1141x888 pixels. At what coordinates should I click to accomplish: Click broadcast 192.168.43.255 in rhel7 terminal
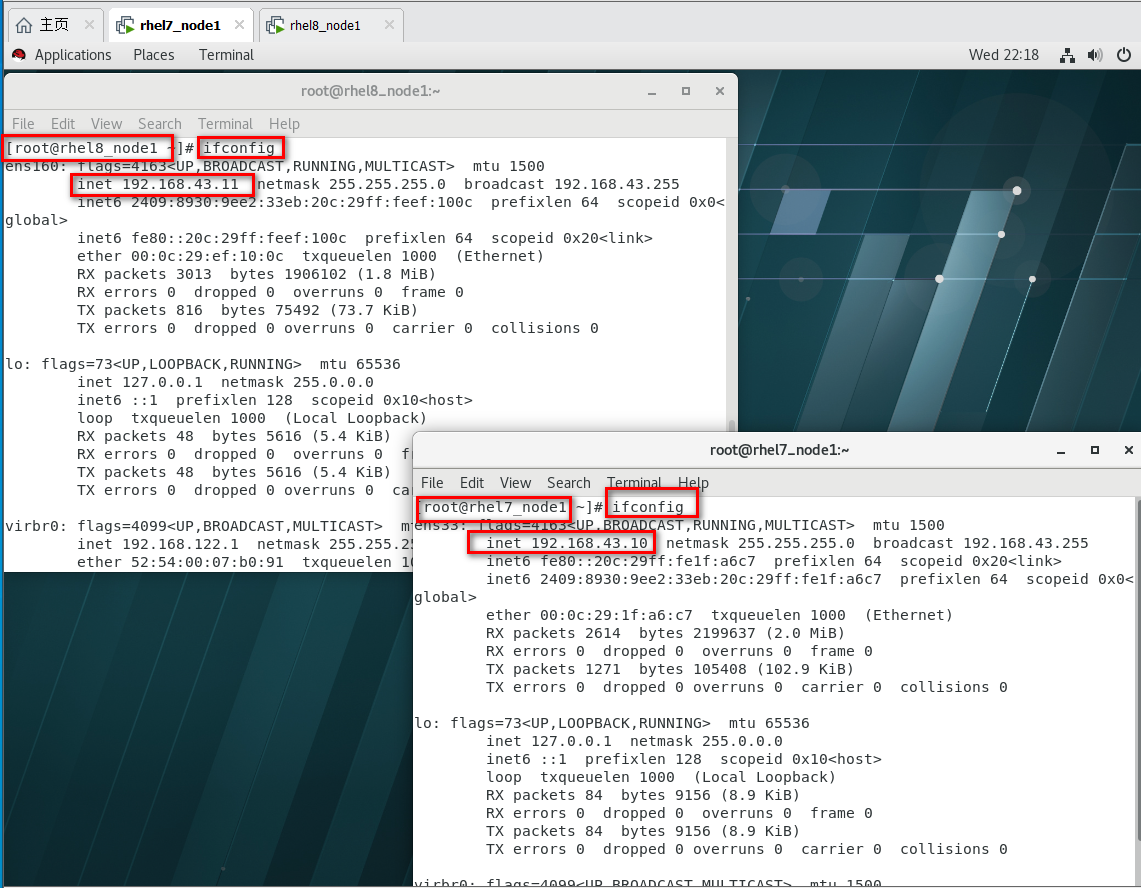pos(981,543)
